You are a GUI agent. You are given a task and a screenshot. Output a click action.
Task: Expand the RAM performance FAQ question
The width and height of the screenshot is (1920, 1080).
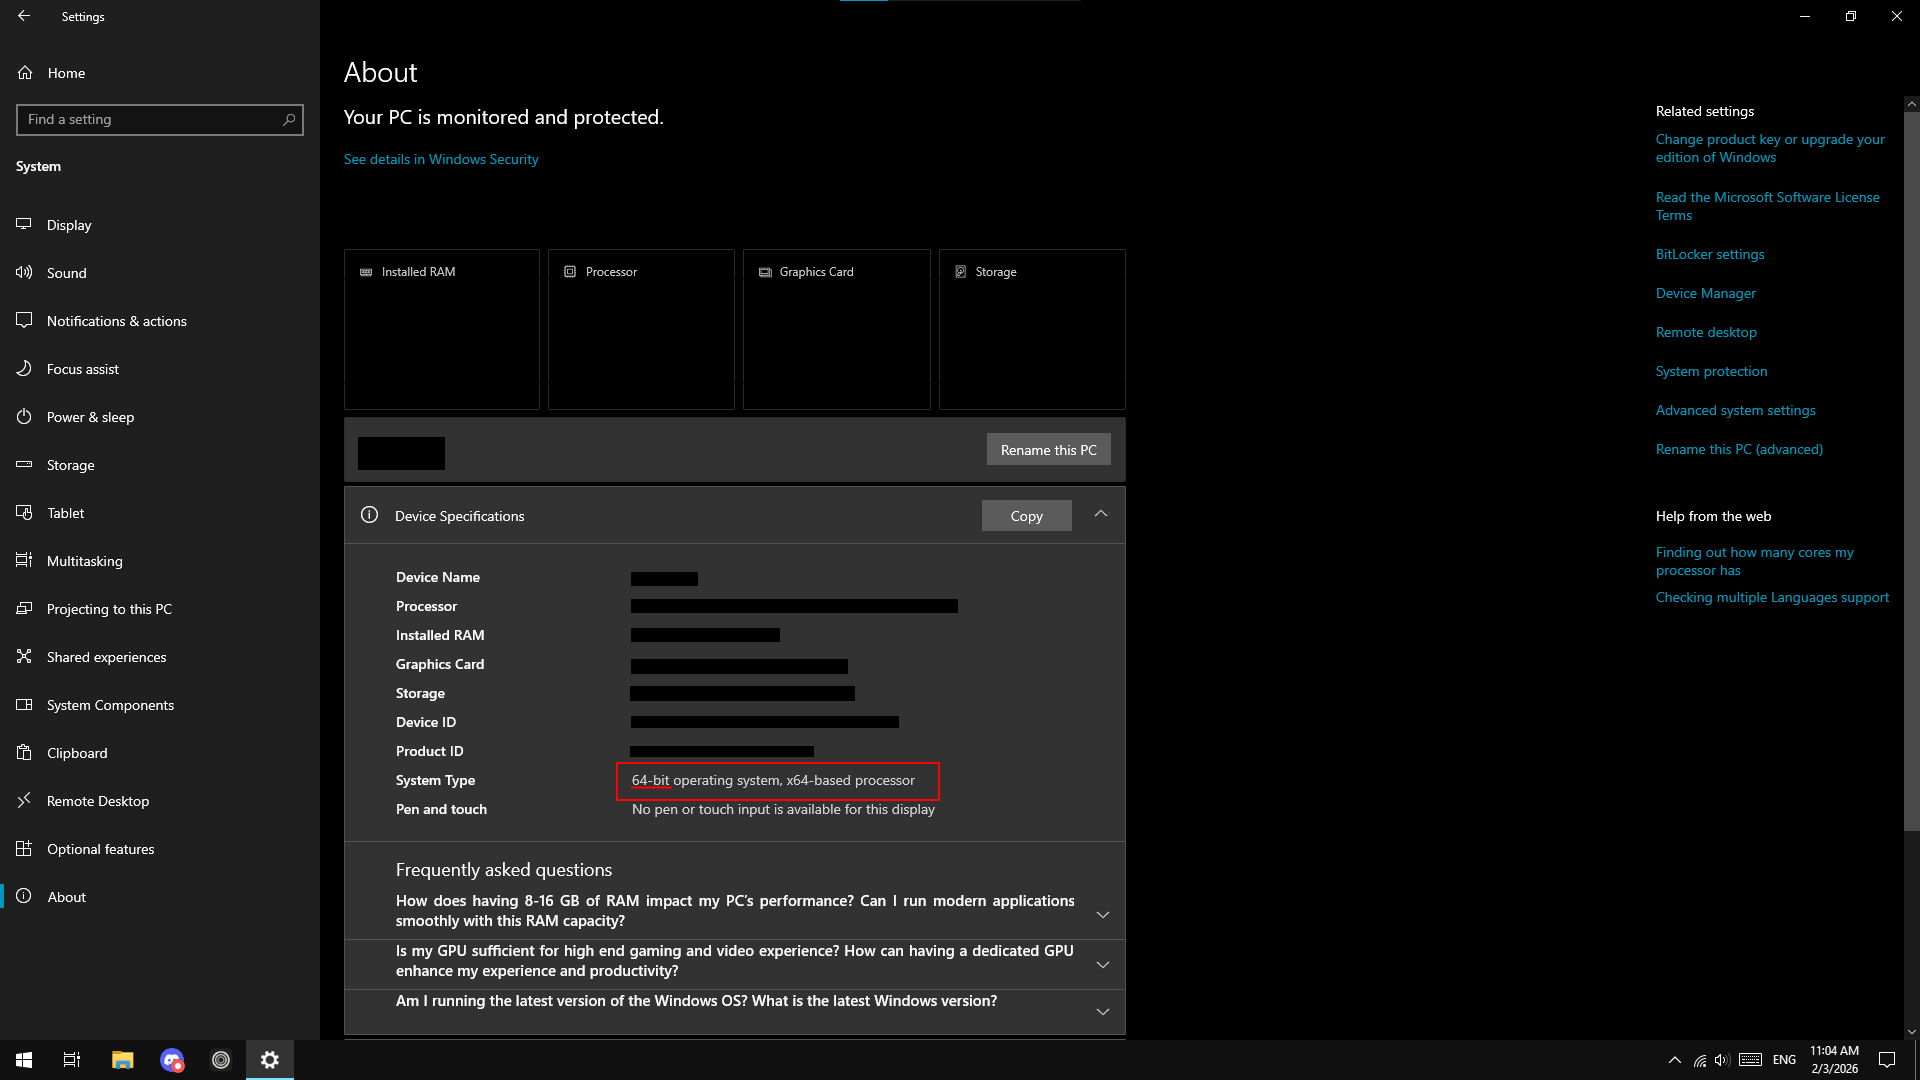tap(1102, 915)
